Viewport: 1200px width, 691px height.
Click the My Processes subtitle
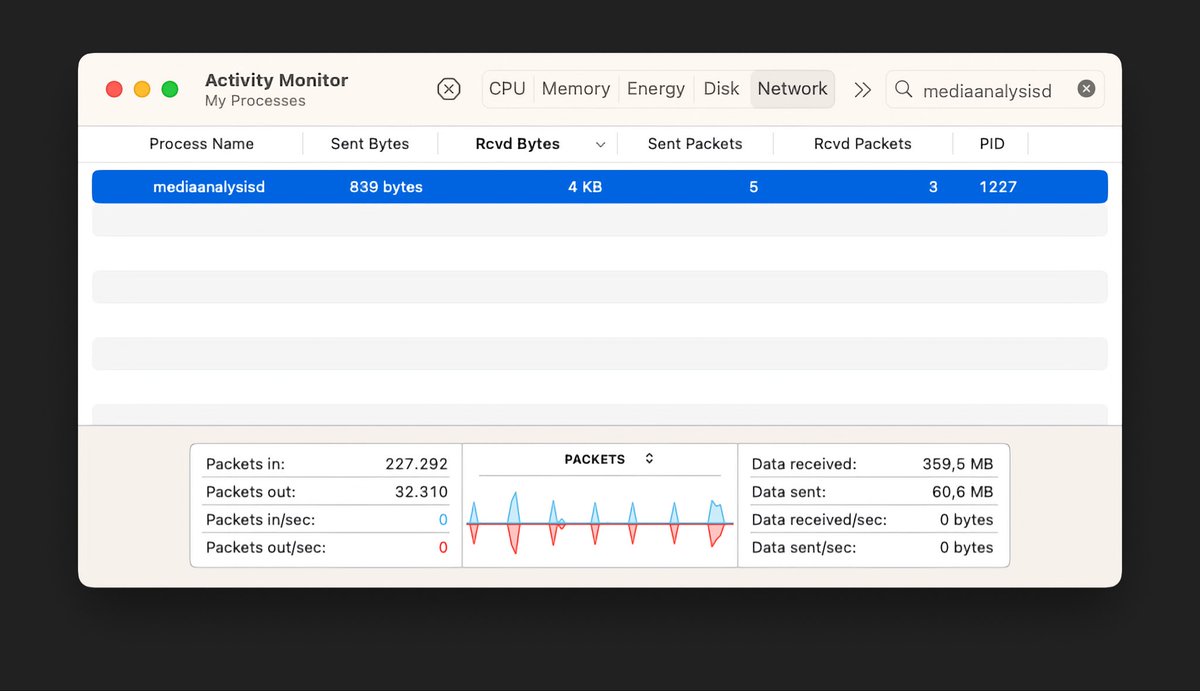(x=255, y=101)
